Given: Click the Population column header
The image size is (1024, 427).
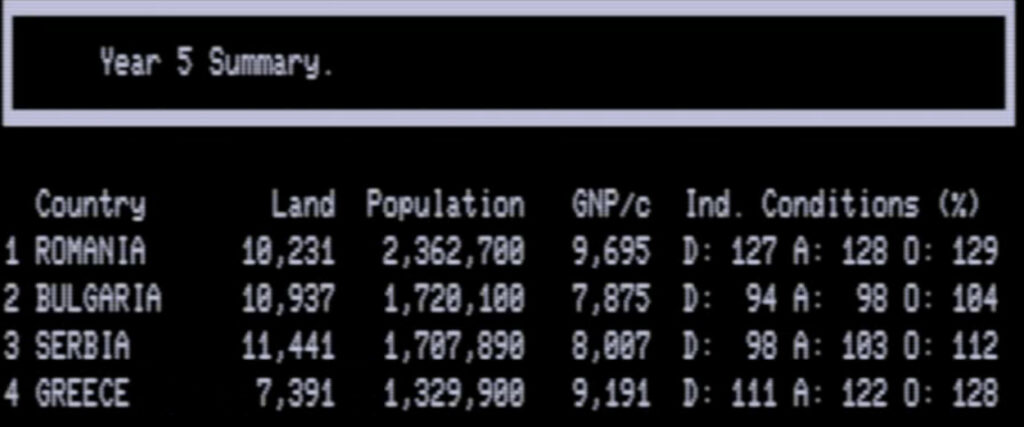Looking at the screenshot, I should coord(445,206).
